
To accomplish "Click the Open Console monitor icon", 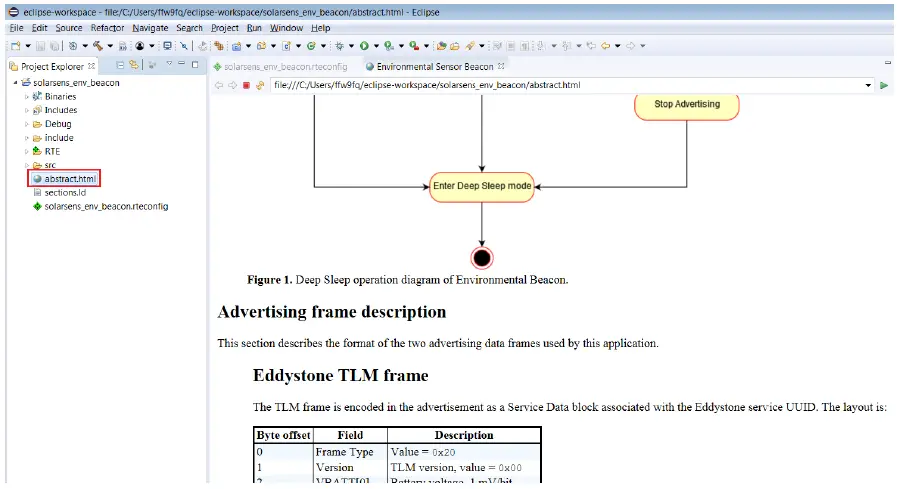I will click(x=167, y=46).
